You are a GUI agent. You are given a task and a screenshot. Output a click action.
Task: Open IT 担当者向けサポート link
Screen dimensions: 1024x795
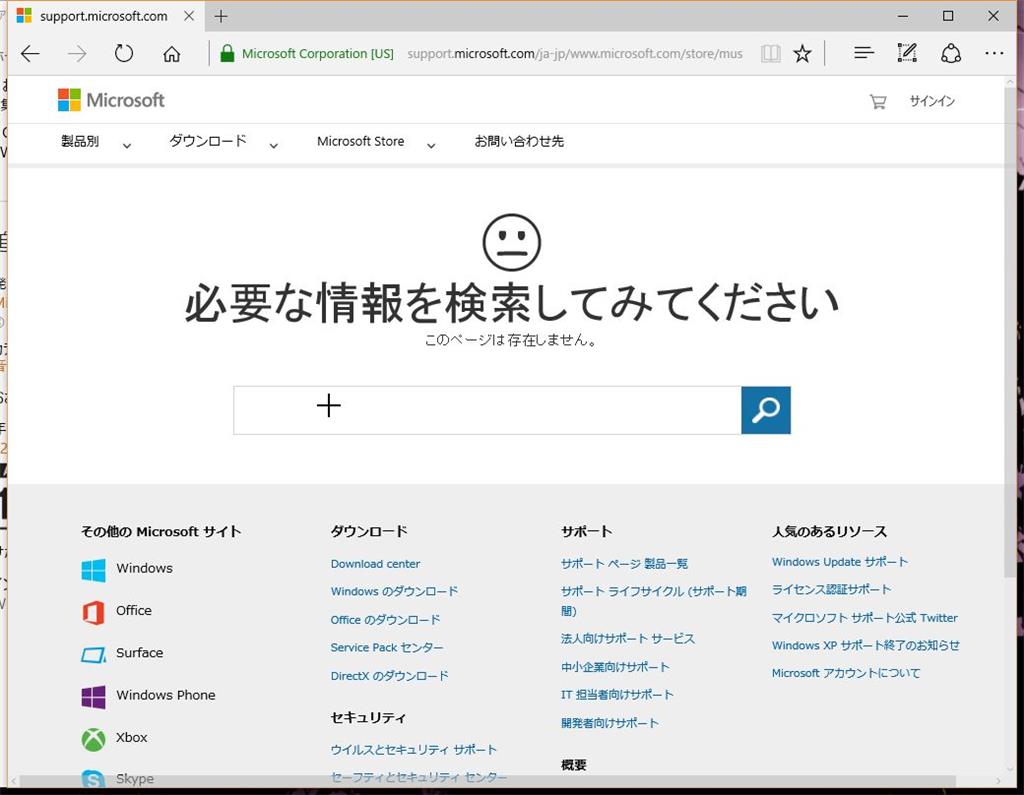(x=617, y=694)
